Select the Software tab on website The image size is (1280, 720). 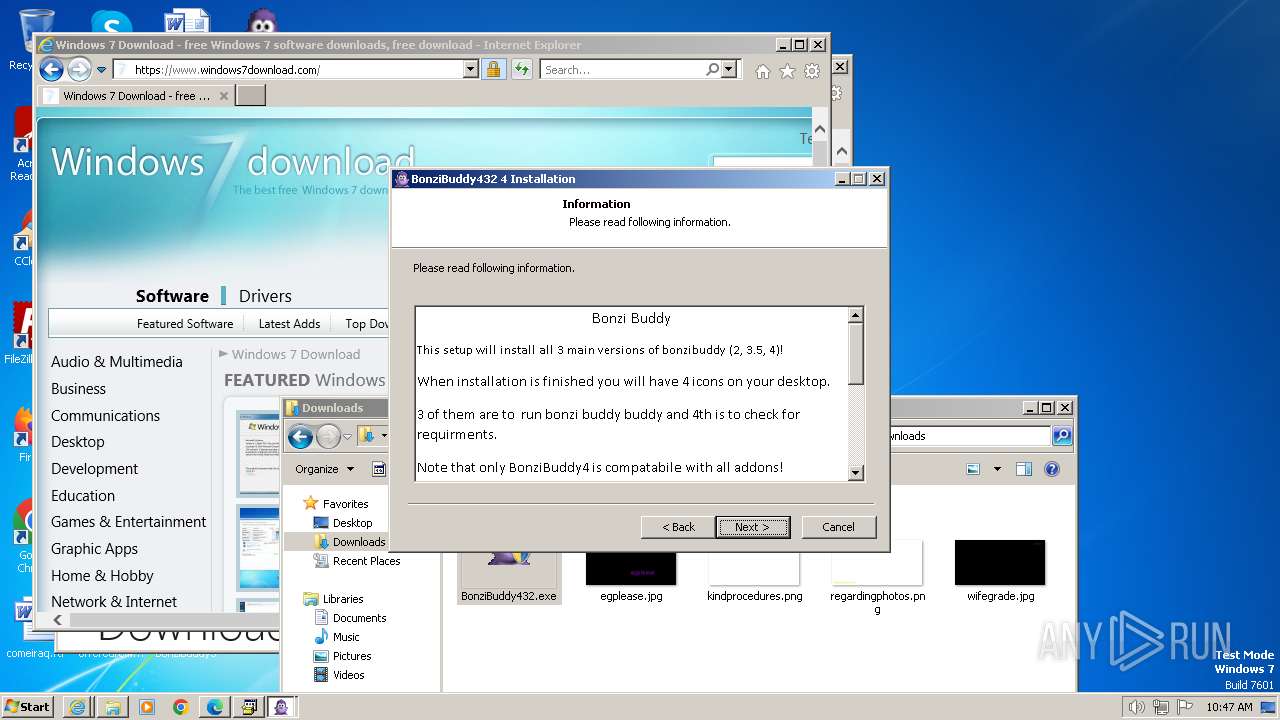tap(172, 296)
